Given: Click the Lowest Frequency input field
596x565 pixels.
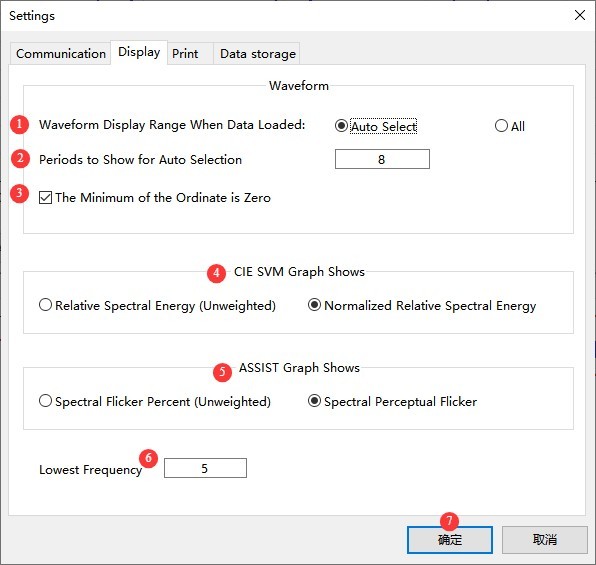Looking at the screenshot, I should click(x=205, y=468).
